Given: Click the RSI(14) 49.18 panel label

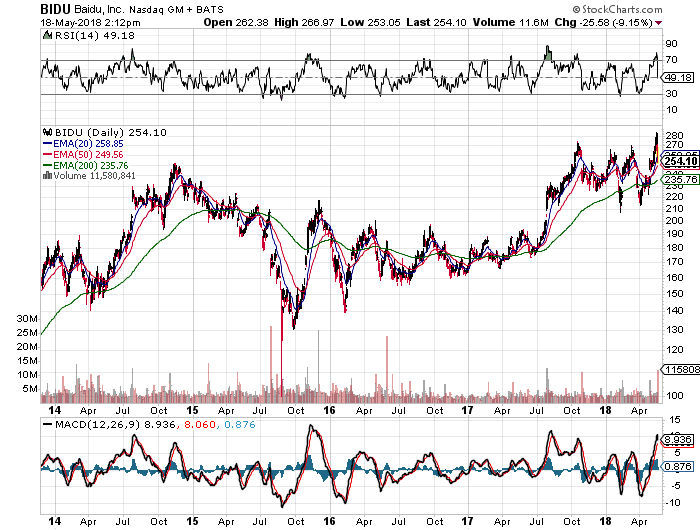Looking at the screenshot, I should [95, 35].
